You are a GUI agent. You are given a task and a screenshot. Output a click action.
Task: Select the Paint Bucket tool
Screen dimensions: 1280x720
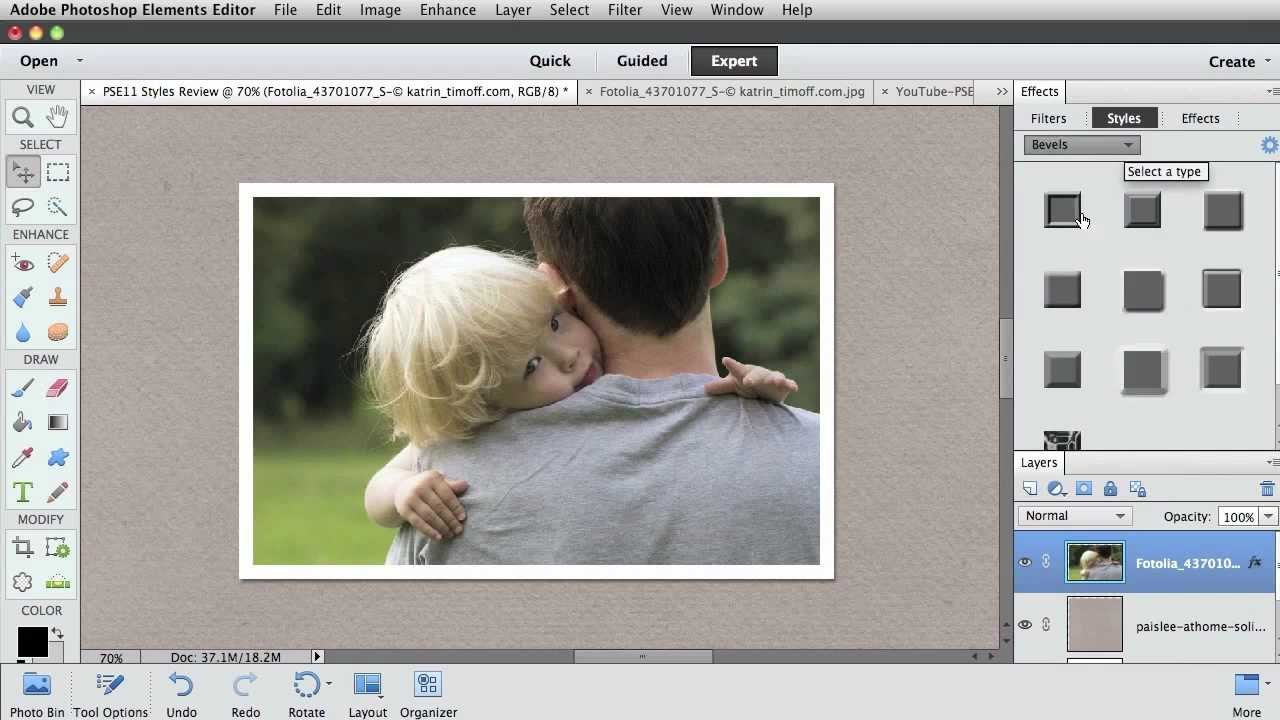[23, 423]
